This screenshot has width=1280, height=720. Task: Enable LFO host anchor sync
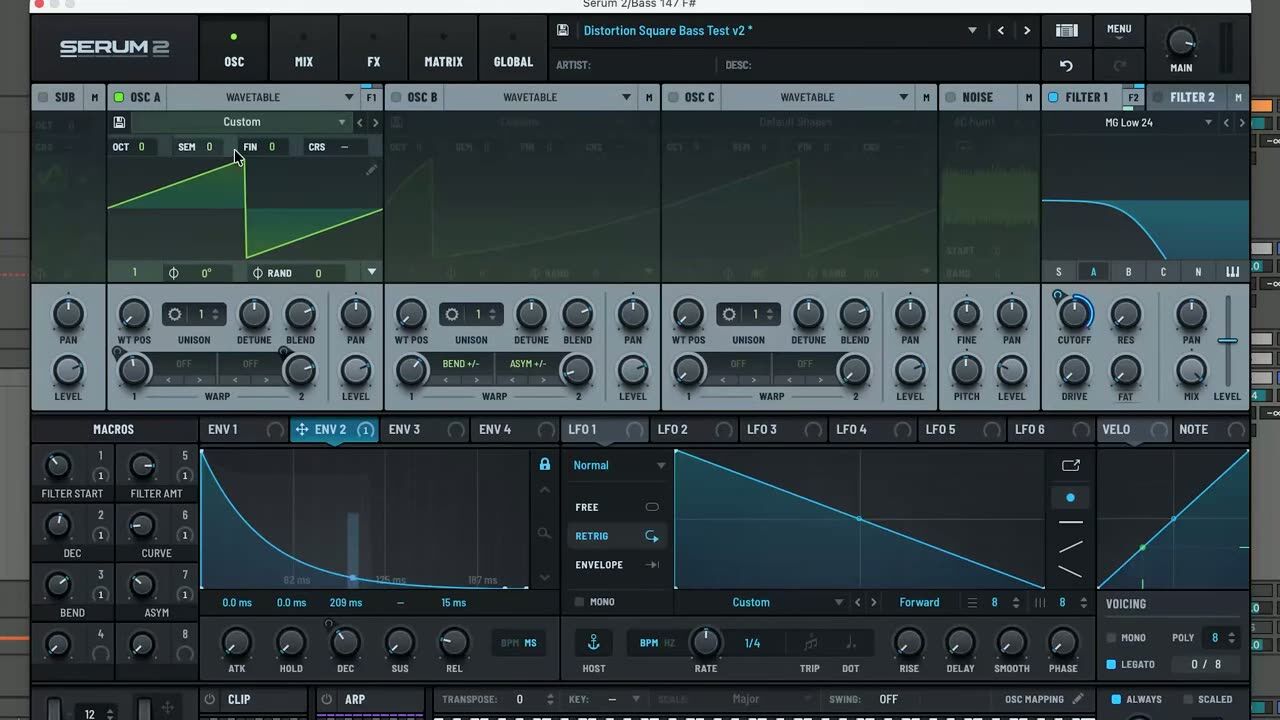pyautogui.click(x=593, y=642)
